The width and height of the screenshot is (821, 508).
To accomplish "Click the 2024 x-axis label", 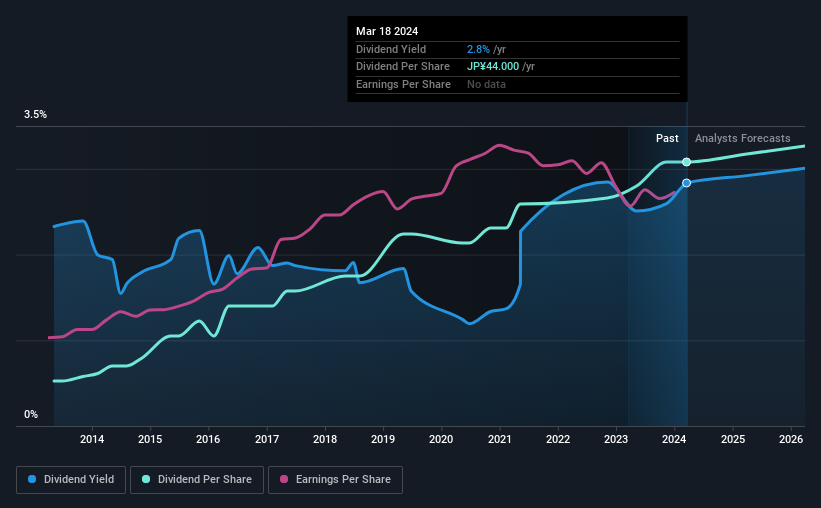I will coord(674,439).
